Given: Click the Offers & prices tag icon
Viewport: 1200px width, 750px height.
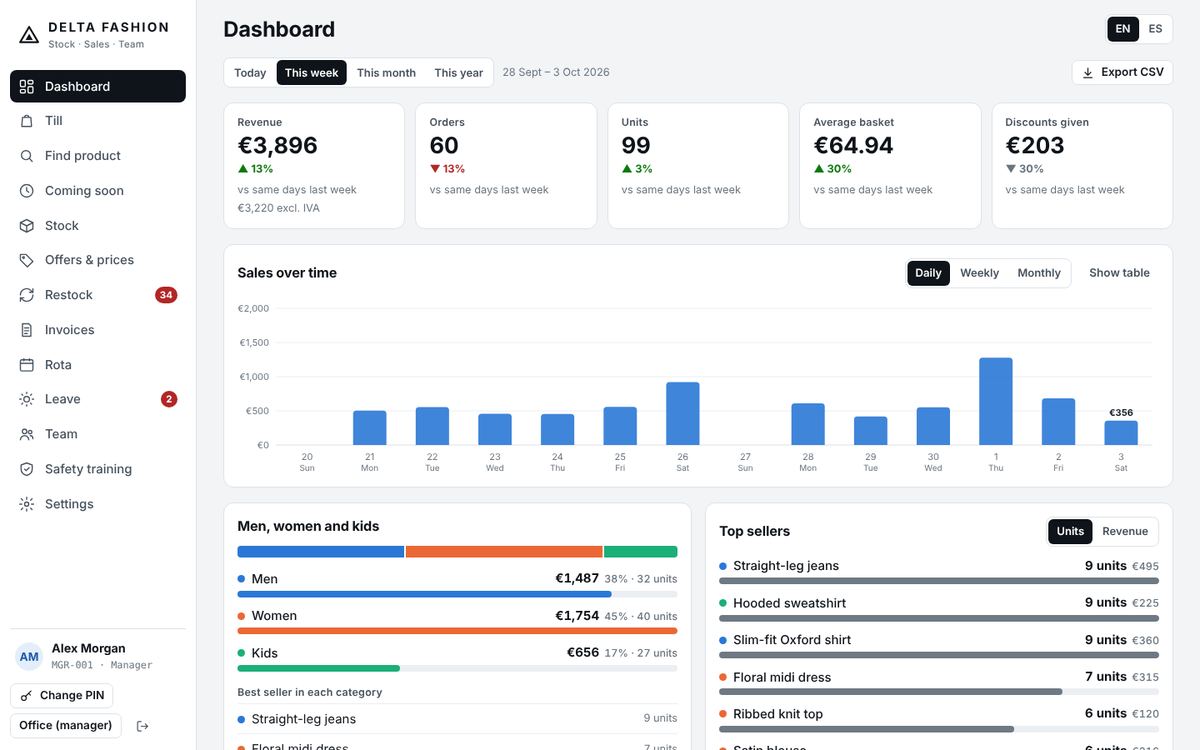Looking at the screenshot, I should click(x=27, y=260).
